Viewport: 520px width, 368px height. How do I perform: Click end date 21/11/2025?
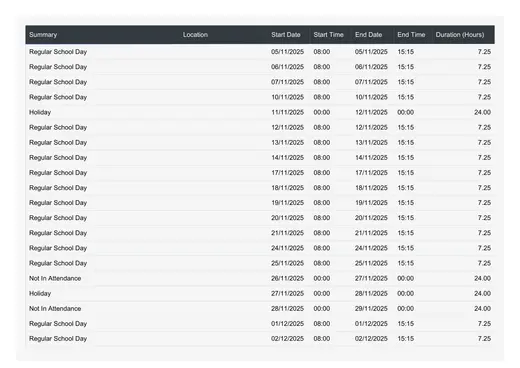[371, 233]
